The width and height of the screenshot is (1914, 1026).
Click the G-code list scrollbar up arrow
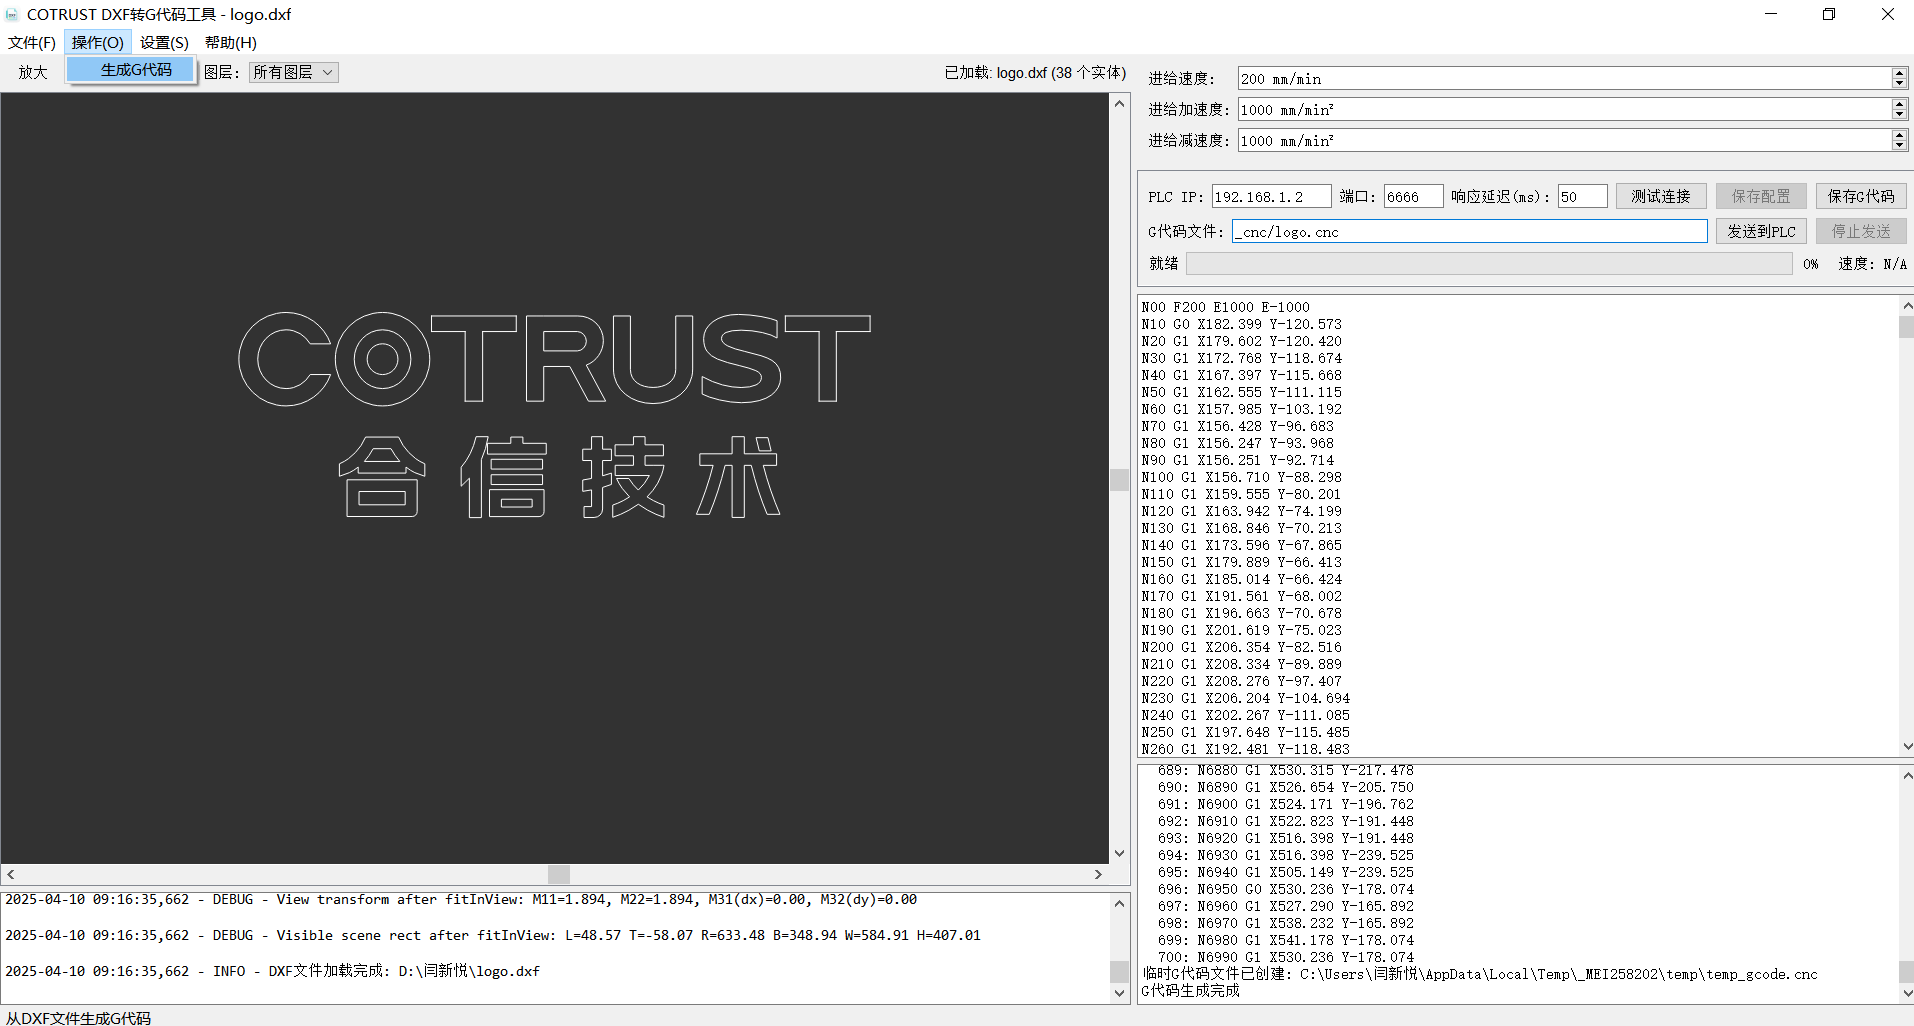pos(1907,305)
